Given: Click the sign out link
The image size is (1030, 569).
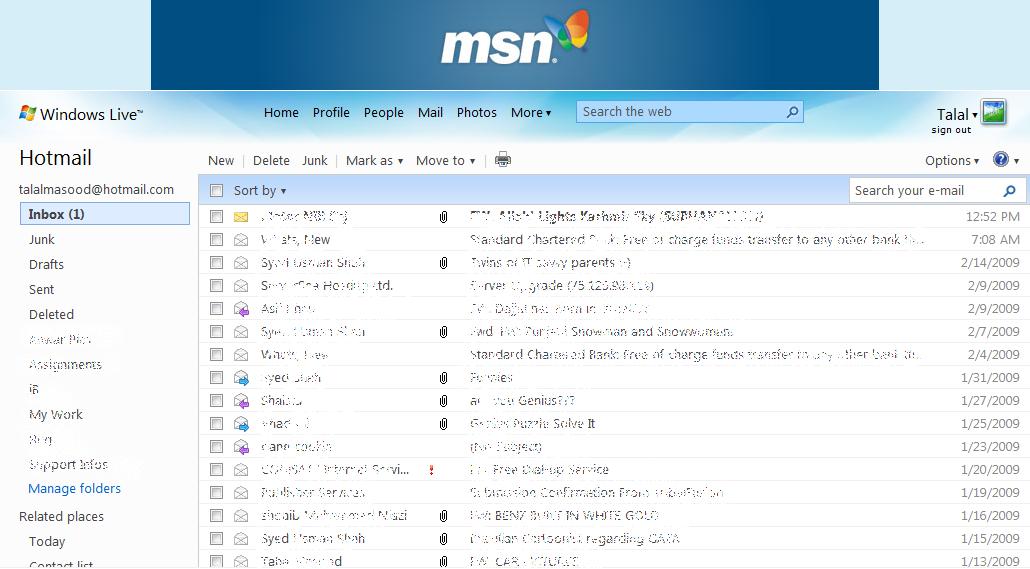Looking at the screenshot, I should coord(951,130).
